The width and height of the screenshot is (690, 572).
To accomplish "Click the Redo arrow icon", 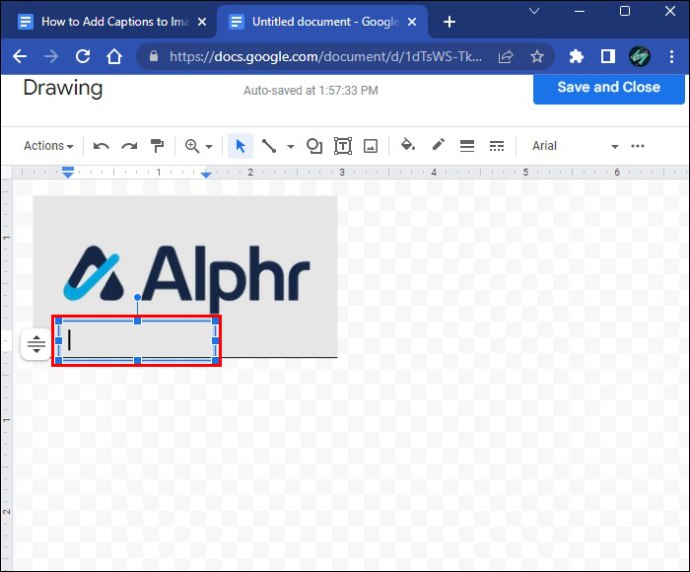I will [129, 146].
